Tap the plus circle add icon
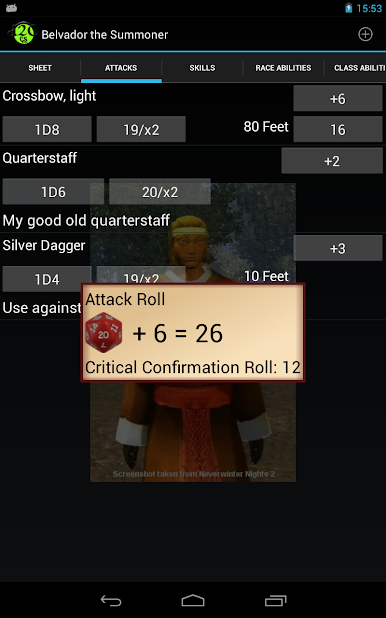 click(365, 34)
